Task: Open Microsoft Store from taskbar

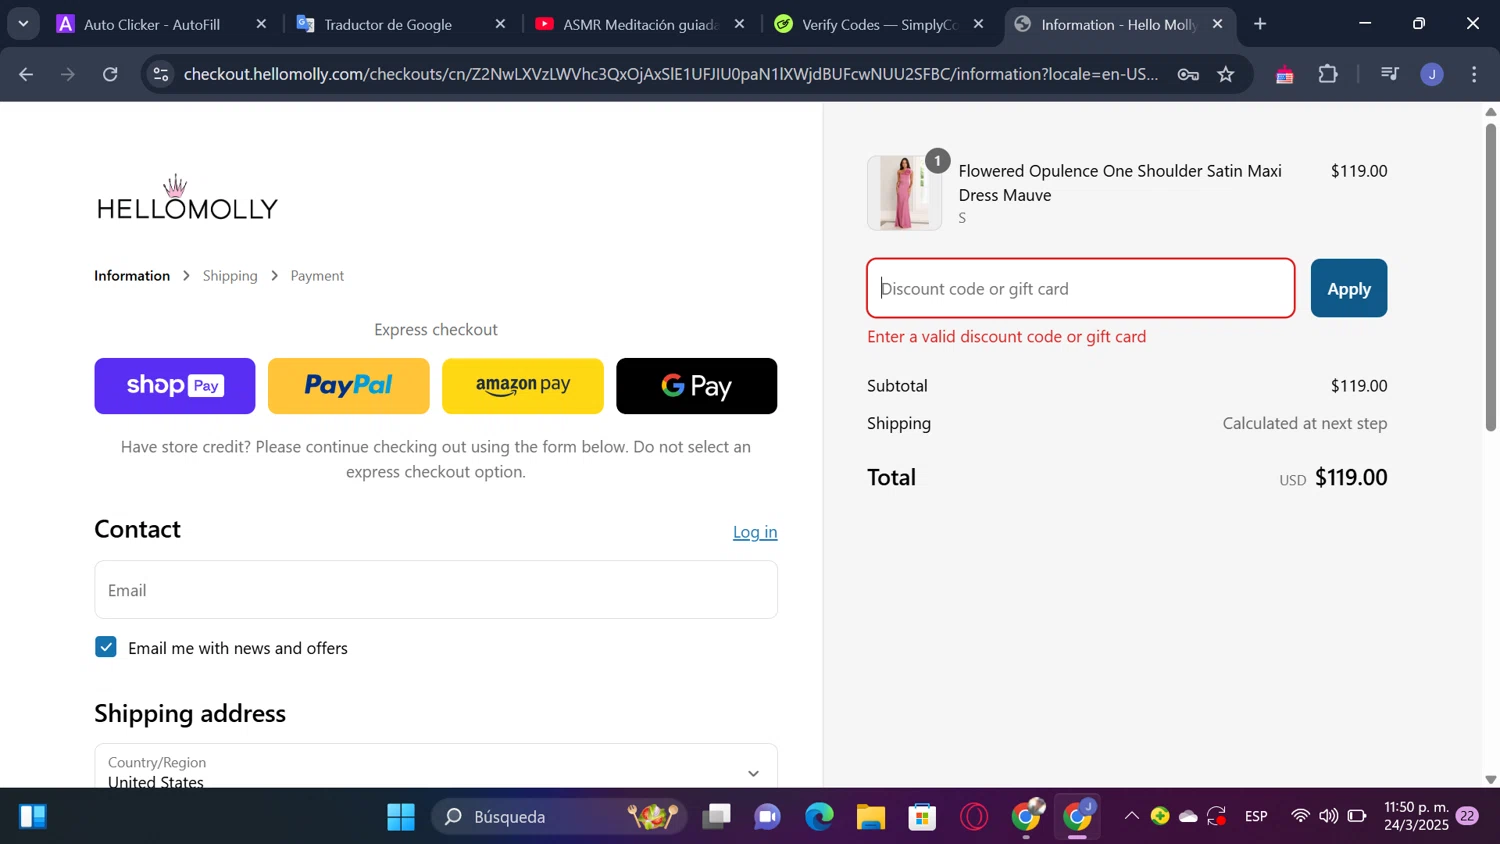Action: tap(922, 817)
